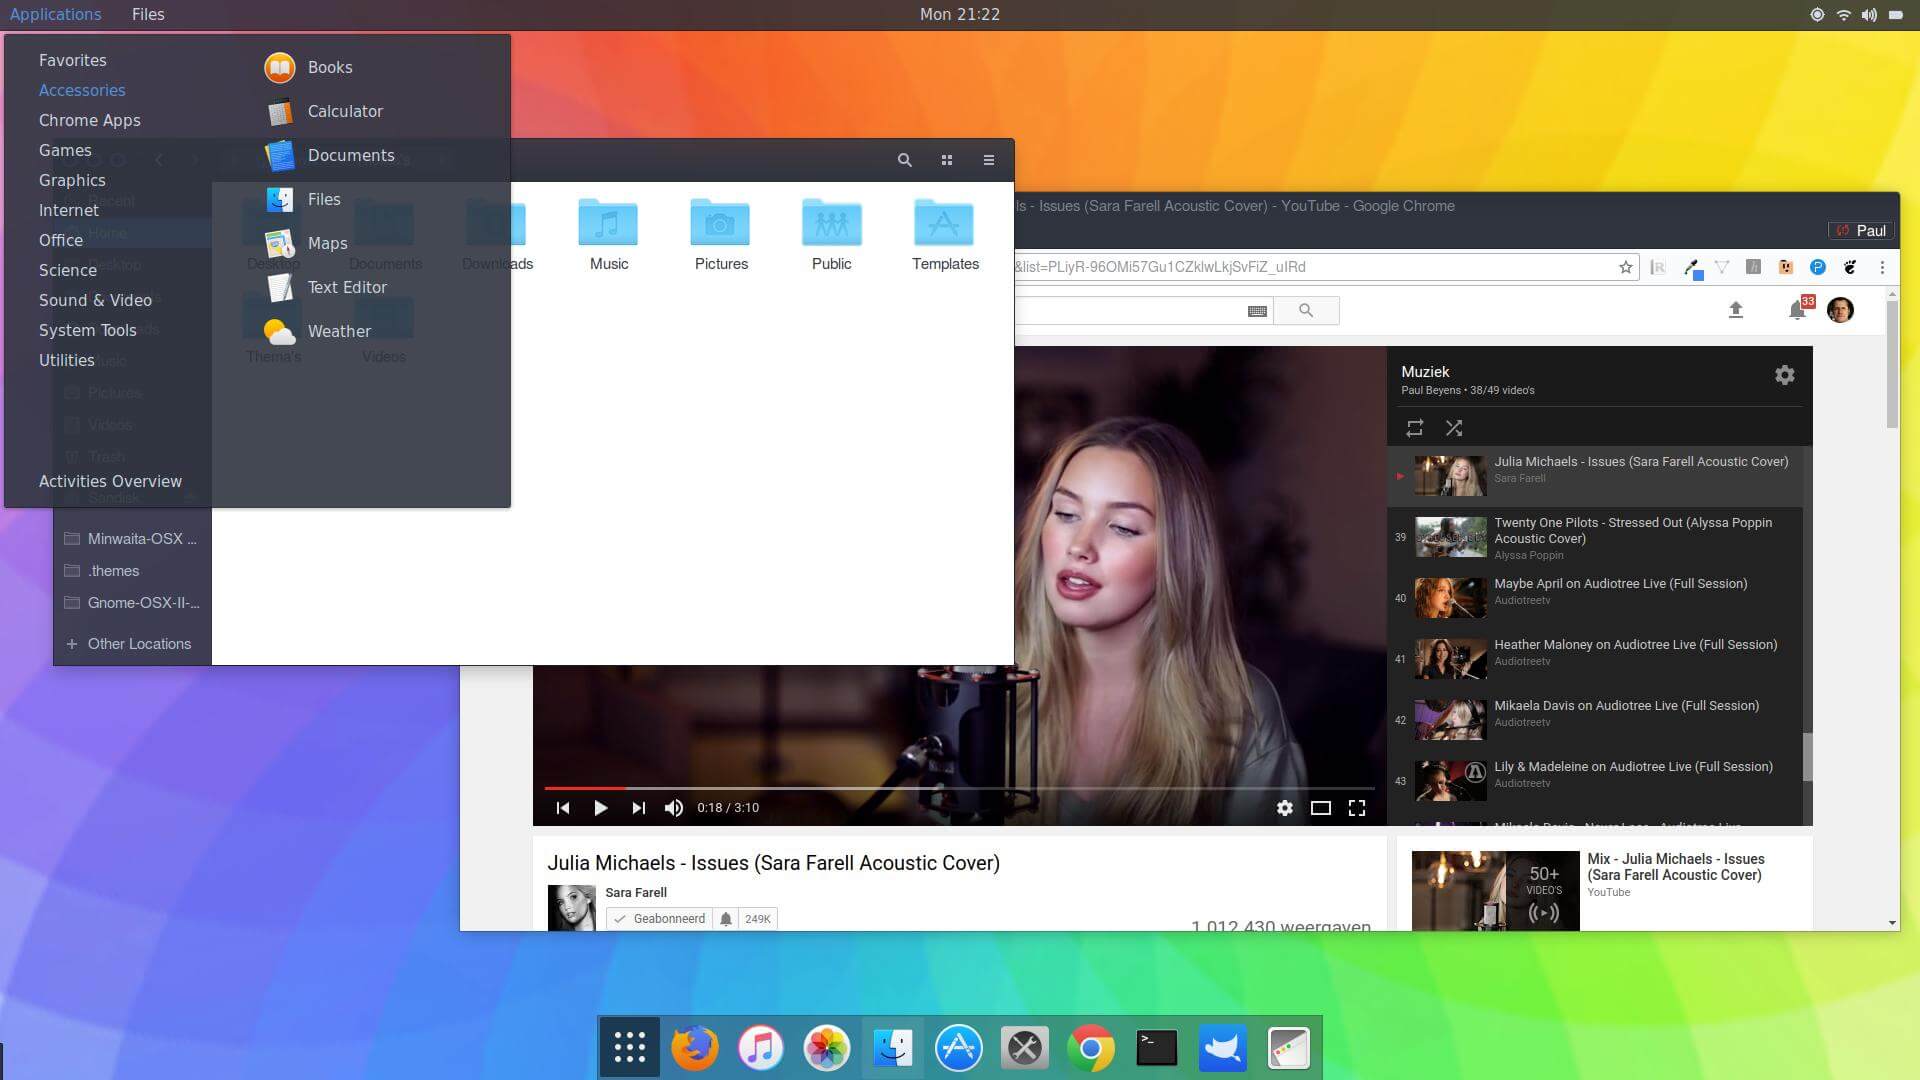
Task: Toggle playlist shuffle button
Action: (x=1454, y=428)
